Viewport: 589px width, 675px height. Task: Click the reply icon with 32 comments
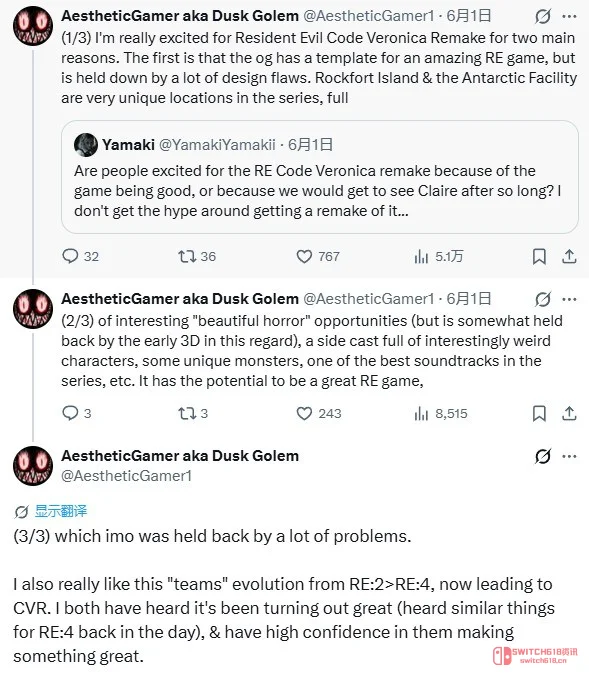[70, 256]
